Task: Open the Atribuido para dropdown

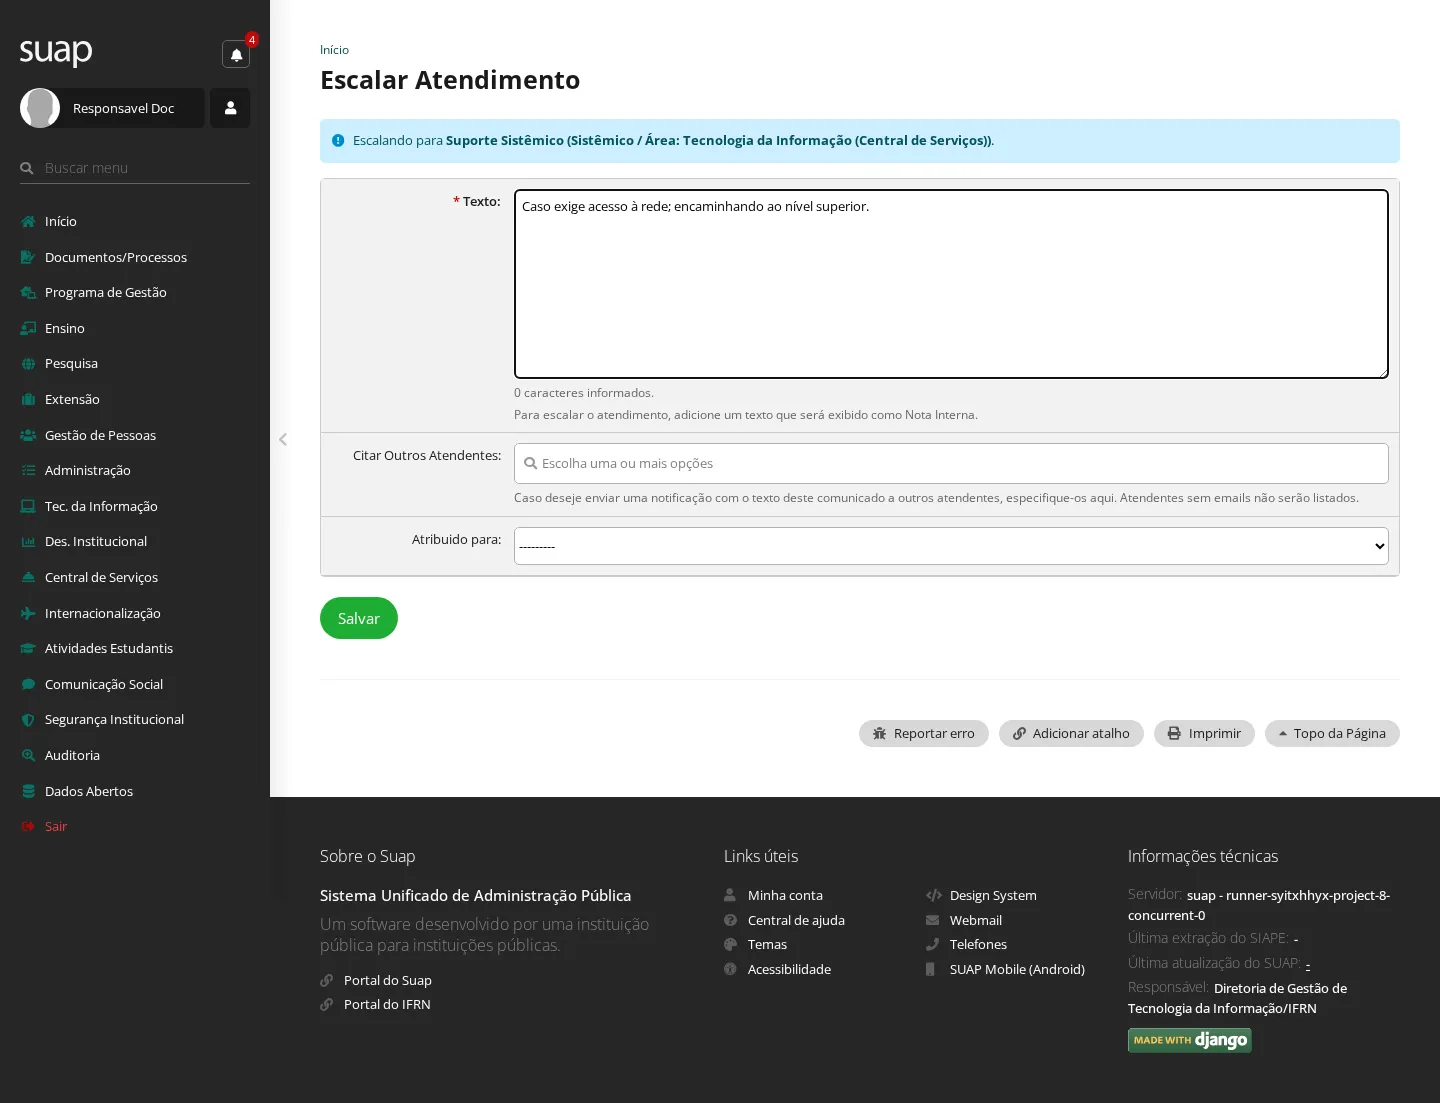Action: click(x=951, y=546)
